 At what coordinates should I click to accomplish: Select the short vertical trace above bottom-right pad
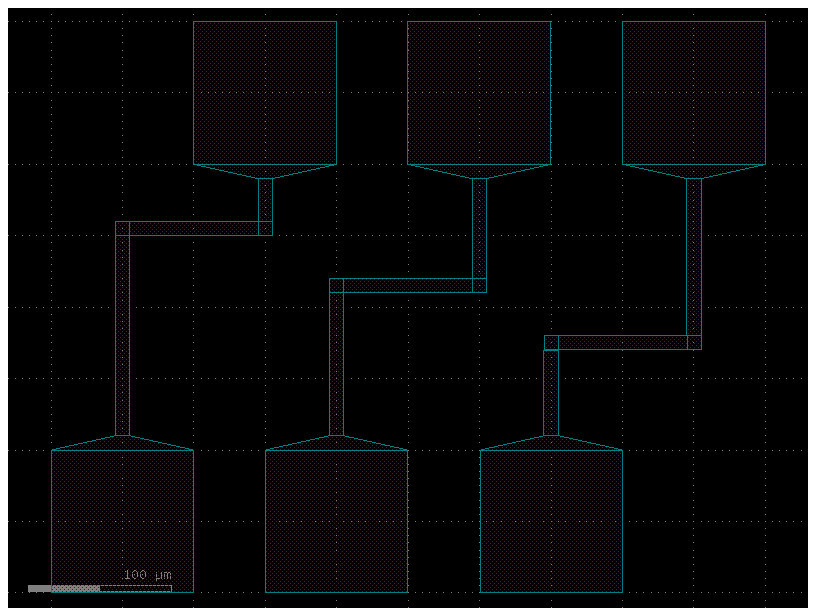click(551, 395)
